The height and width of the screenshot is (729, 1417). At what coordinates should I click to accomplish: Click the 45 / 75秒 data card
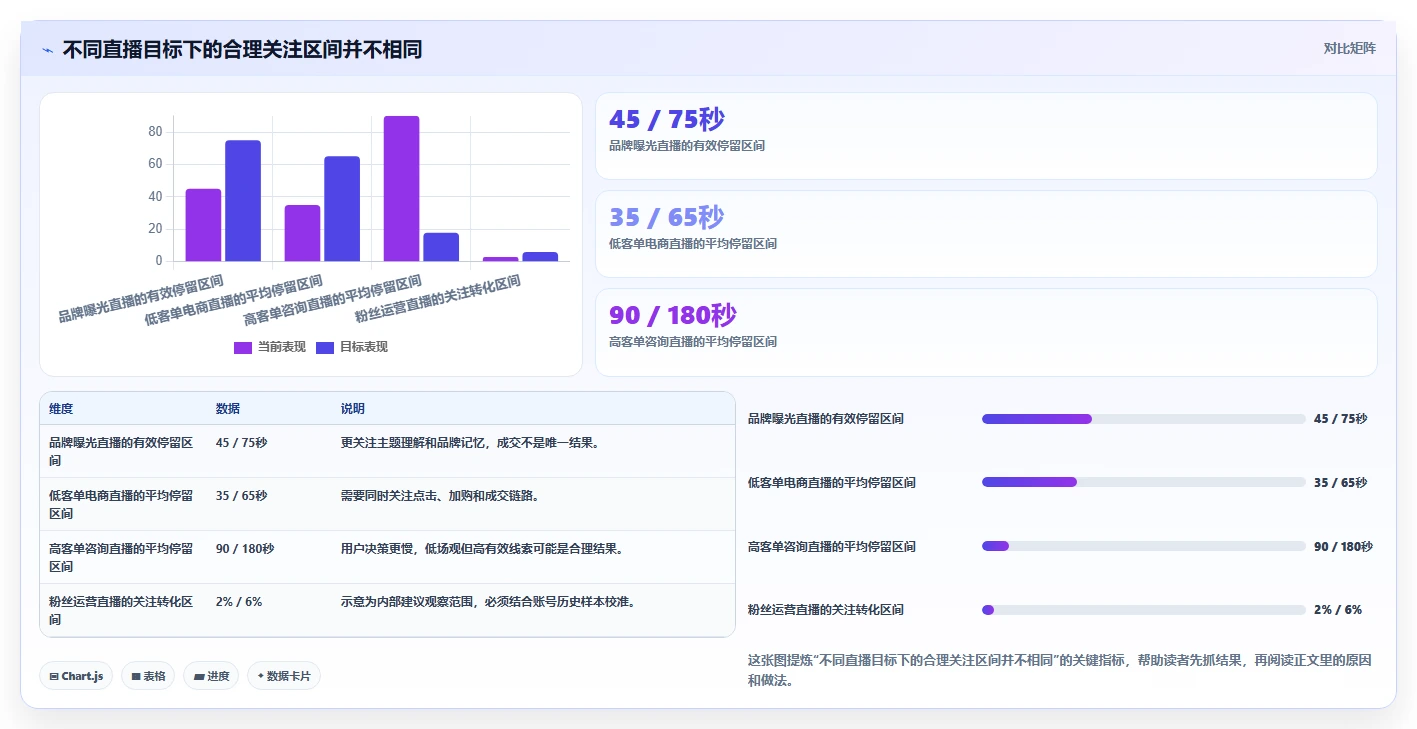(986, 136)
